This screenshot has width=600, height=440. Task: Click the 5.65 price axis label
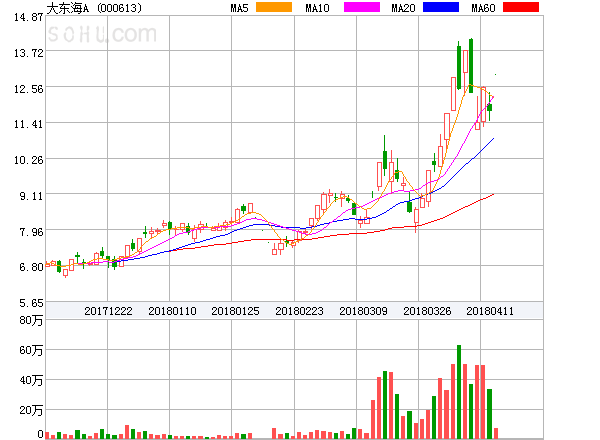pos(31,303)
